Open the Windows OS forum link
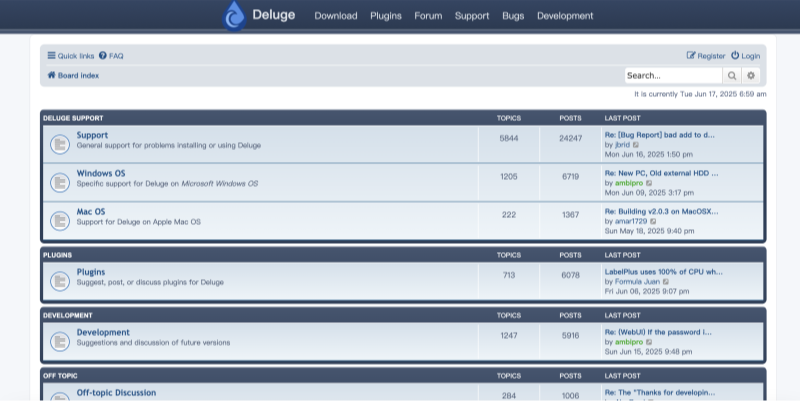This screenshot has height=401, width=800. (101, 173)
